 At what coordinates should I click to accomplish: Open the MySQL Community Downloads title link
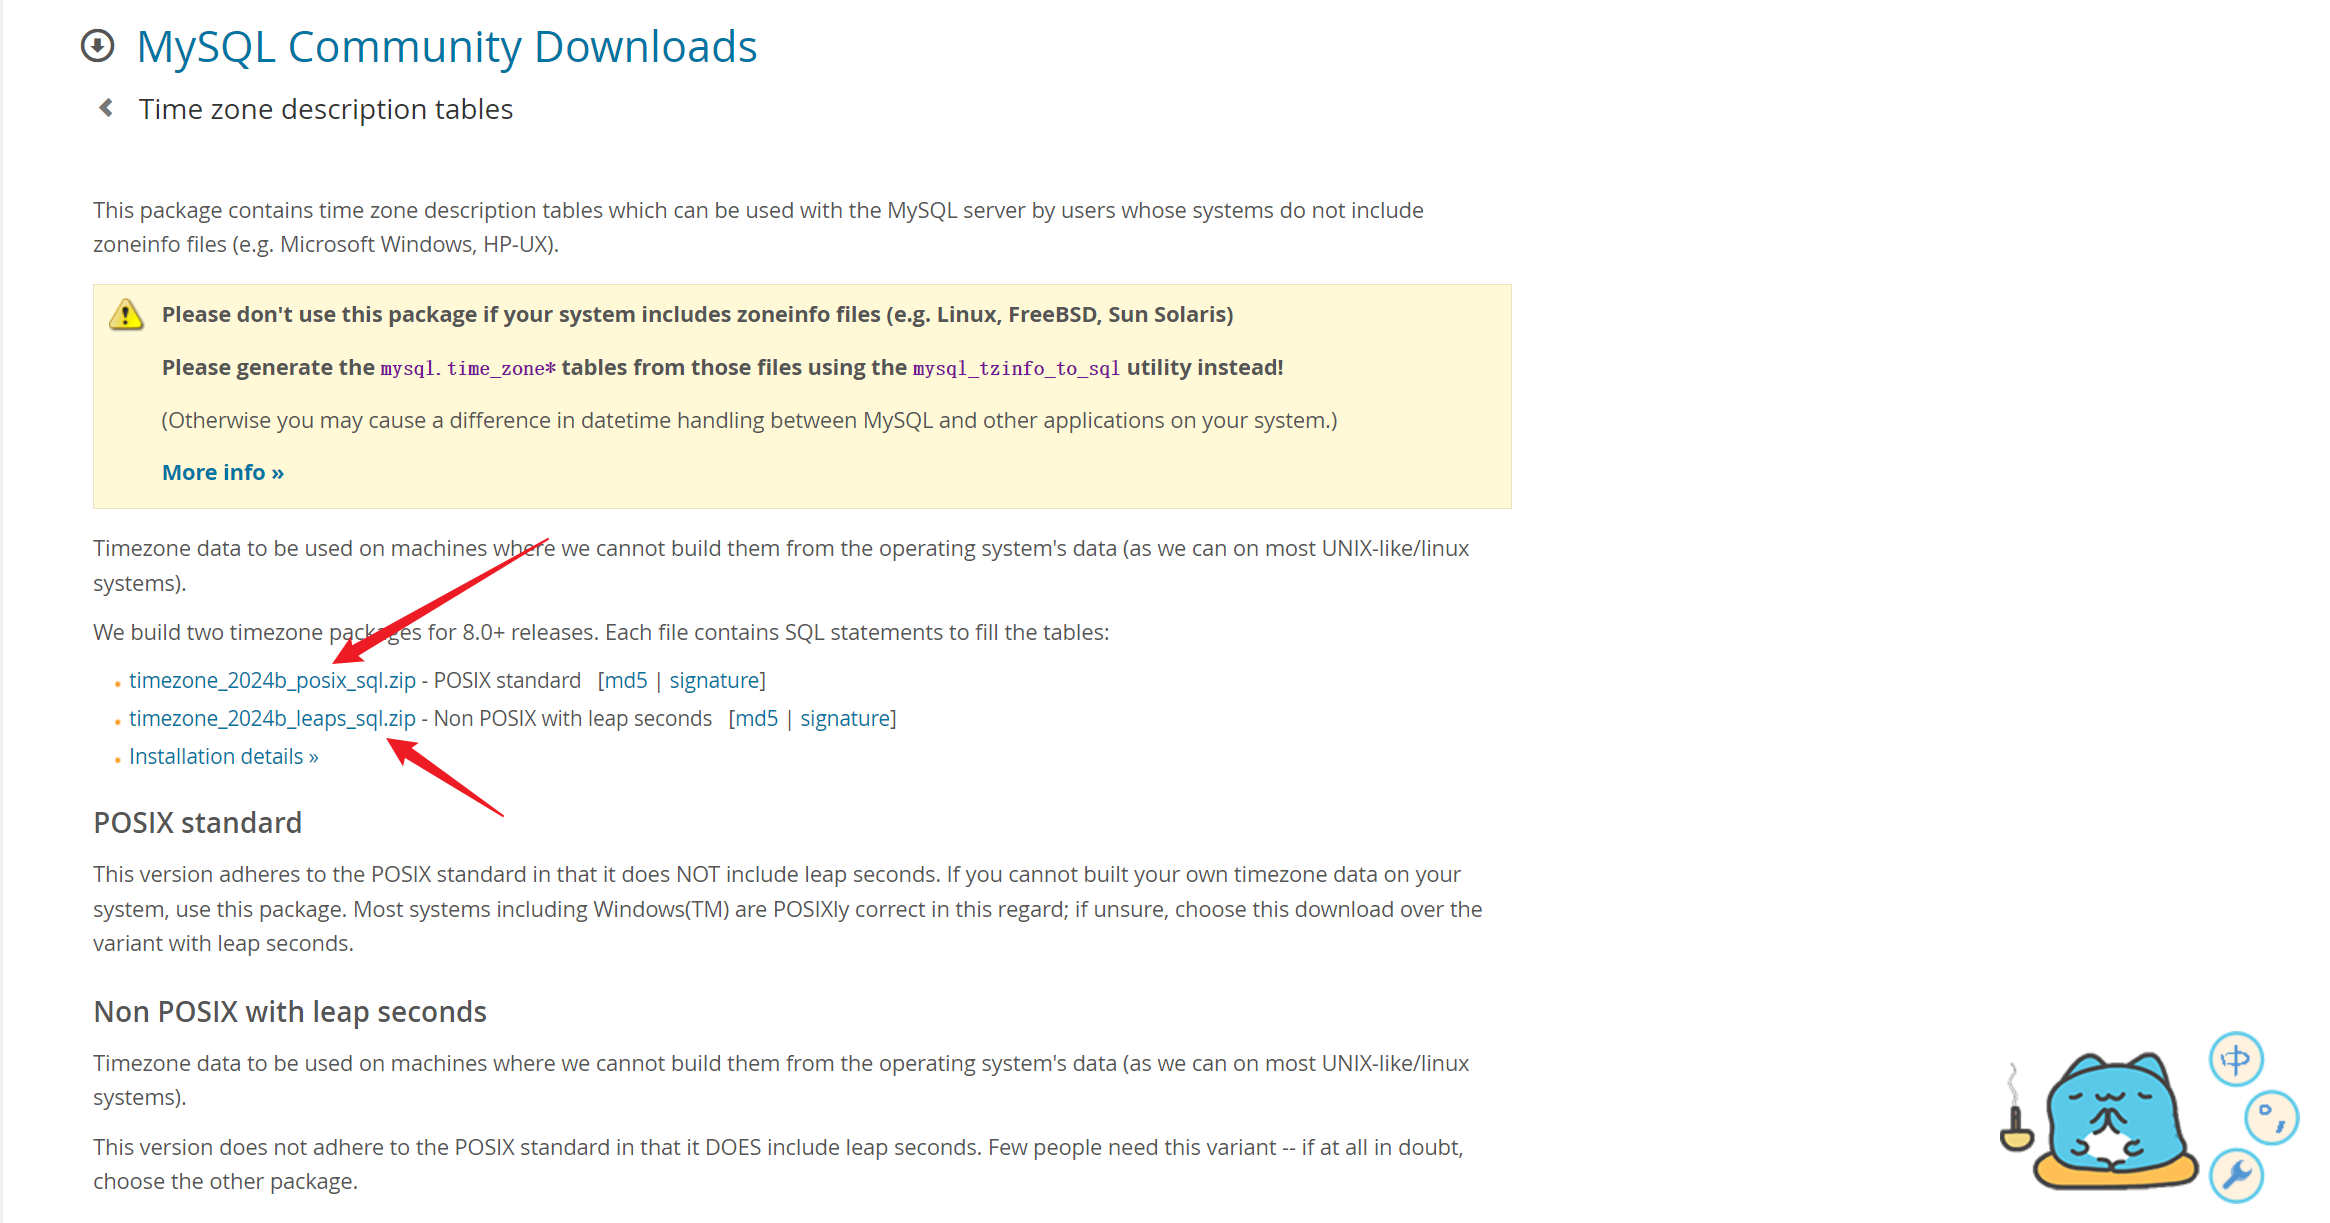point(446,47)
